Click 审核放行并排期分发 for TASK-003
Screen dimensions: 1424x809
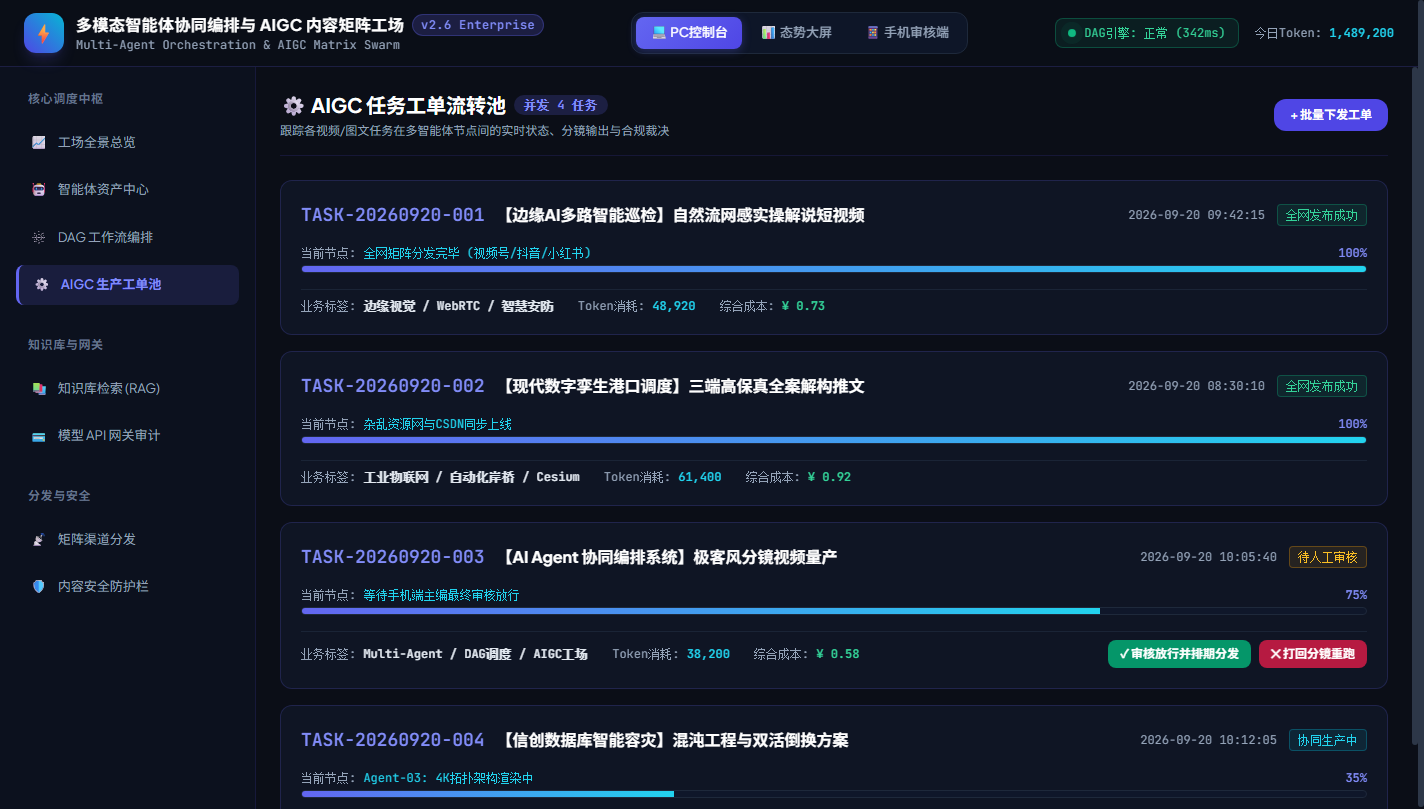pyautogui.click(x=1179, y=654)
